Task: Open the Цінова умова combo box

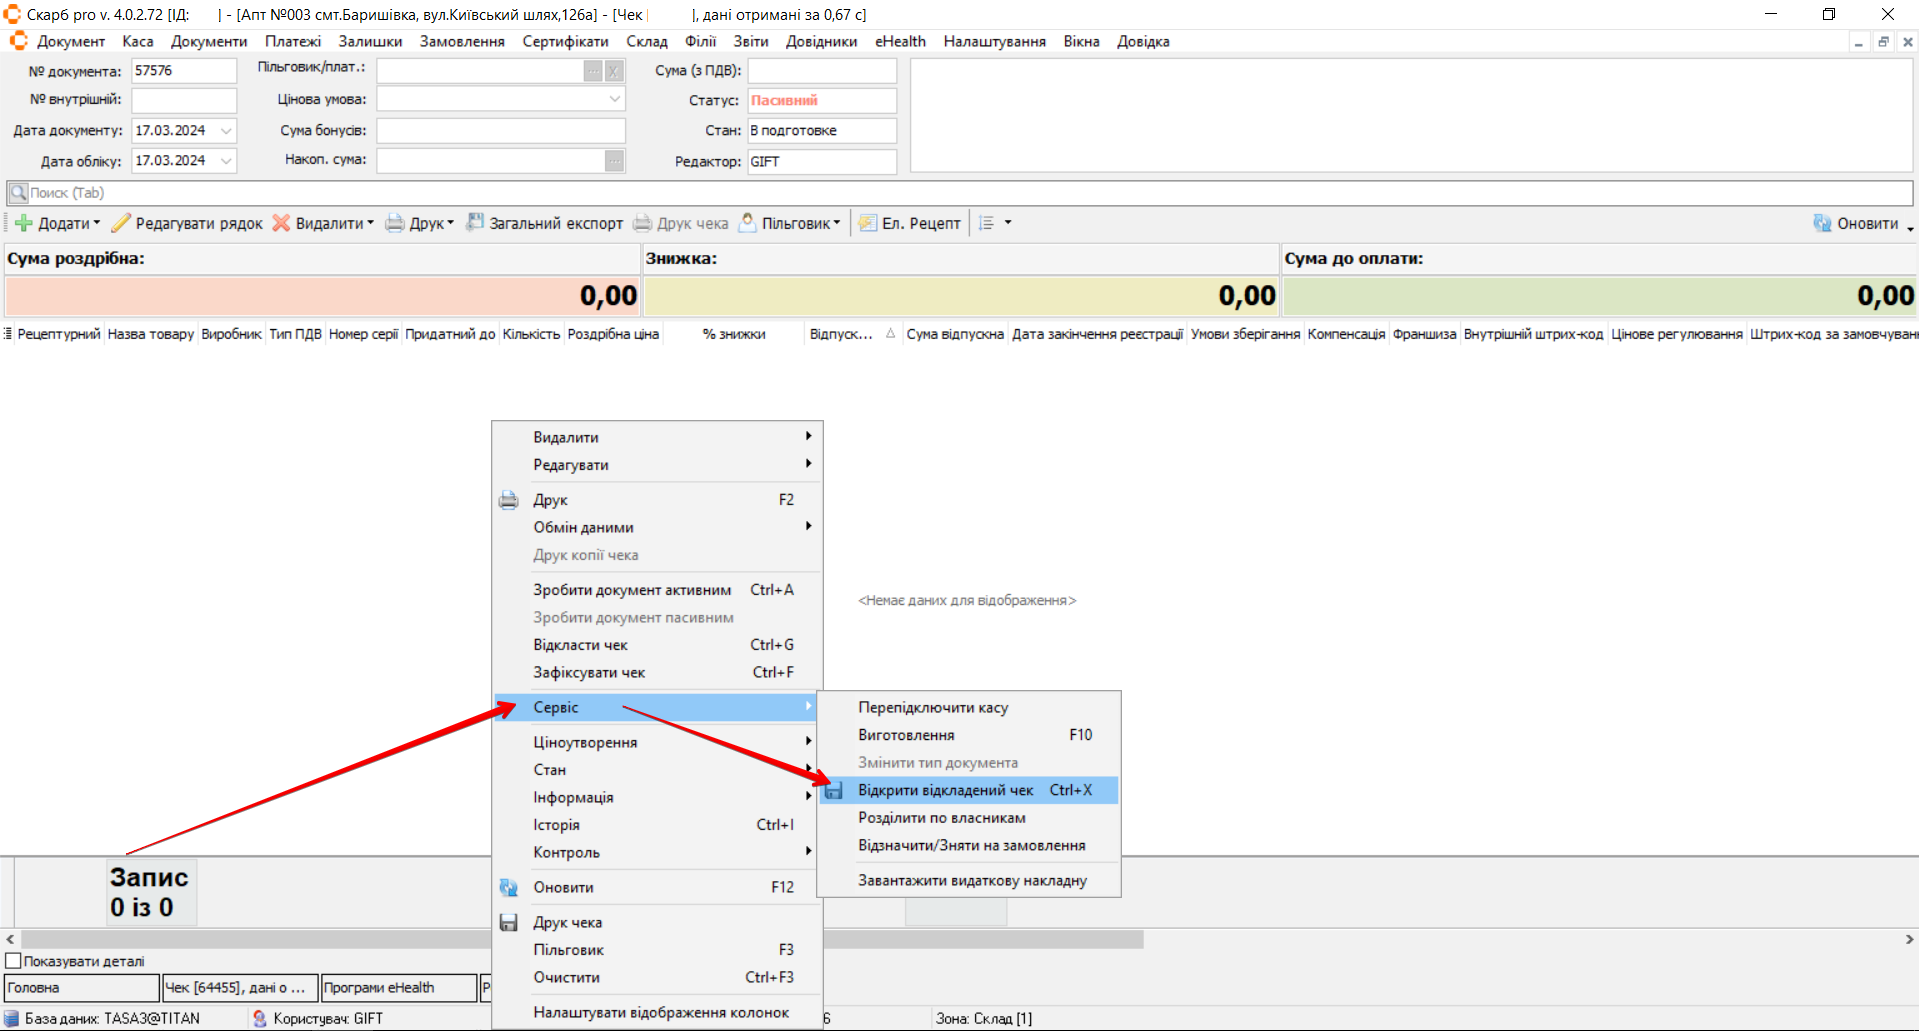Action: click(614, 100)
